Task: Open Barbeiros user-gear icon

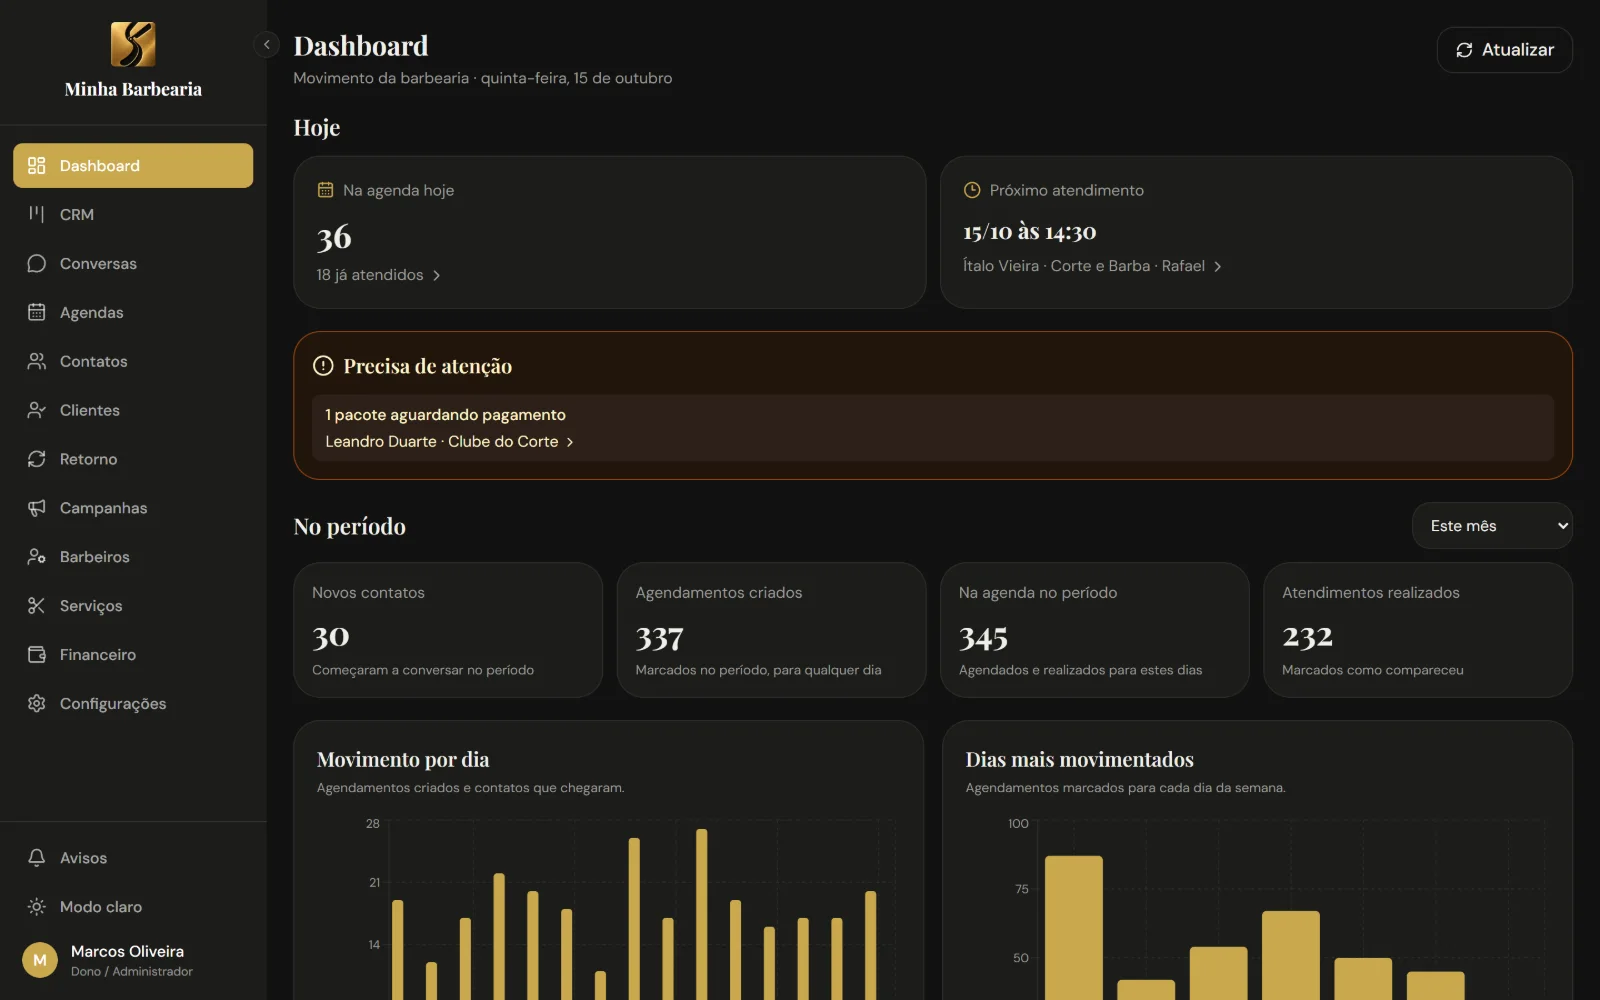Action: [37, 557]
